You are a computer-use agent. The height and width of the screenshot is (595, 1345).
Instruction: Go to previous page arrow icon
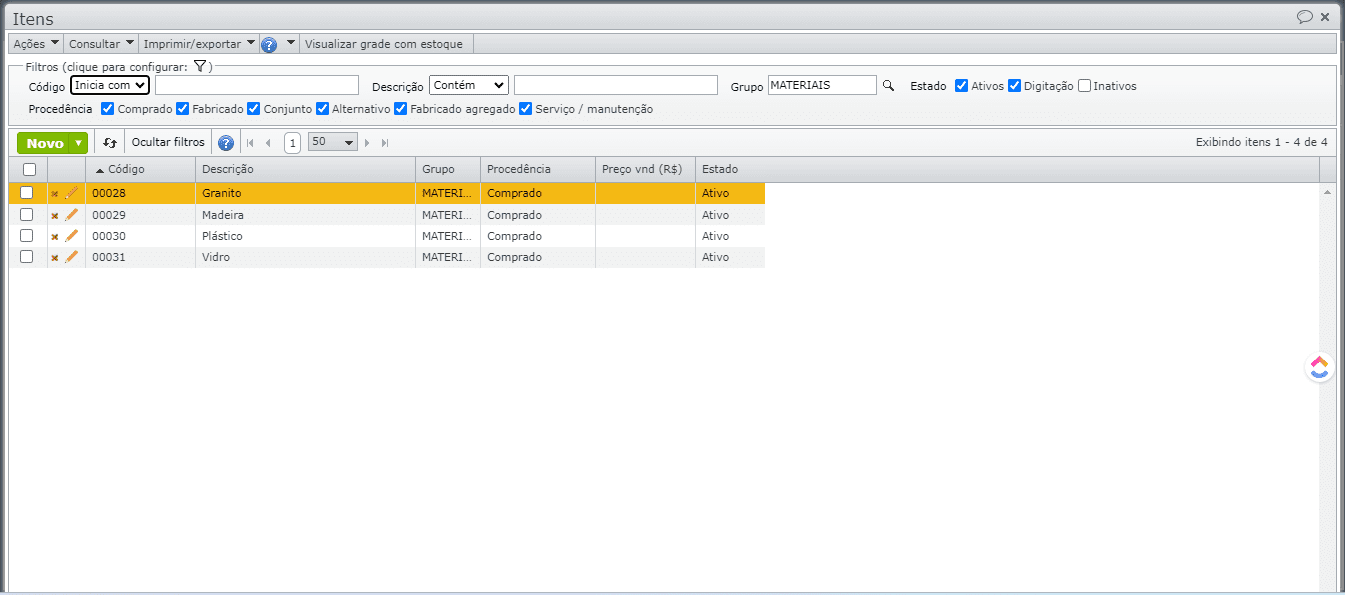(x=268, y=143)
